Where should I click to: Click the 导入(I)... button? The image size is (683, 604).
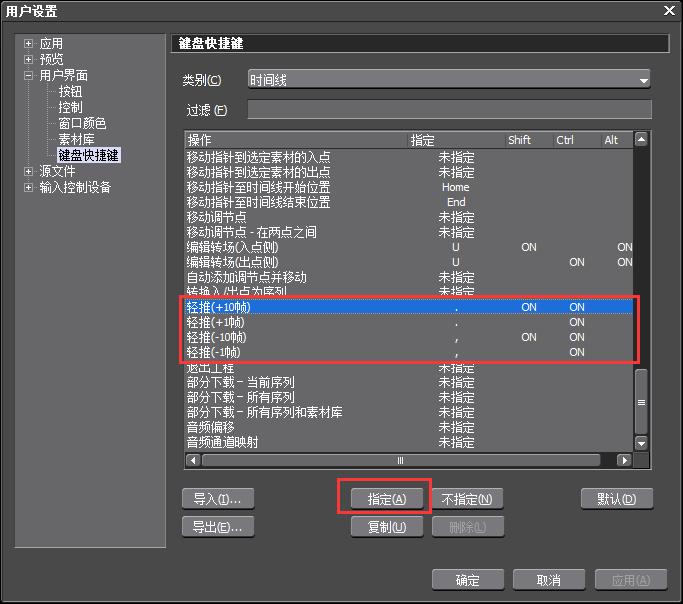pos(218,499)
